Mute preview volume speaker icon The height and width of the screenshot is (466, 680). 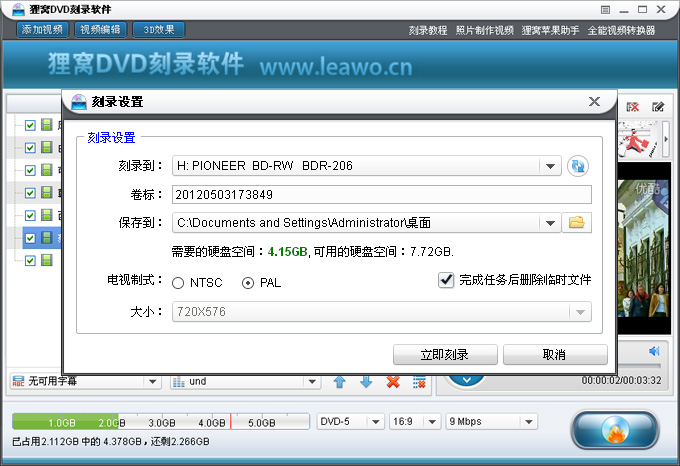coord(654,351)
